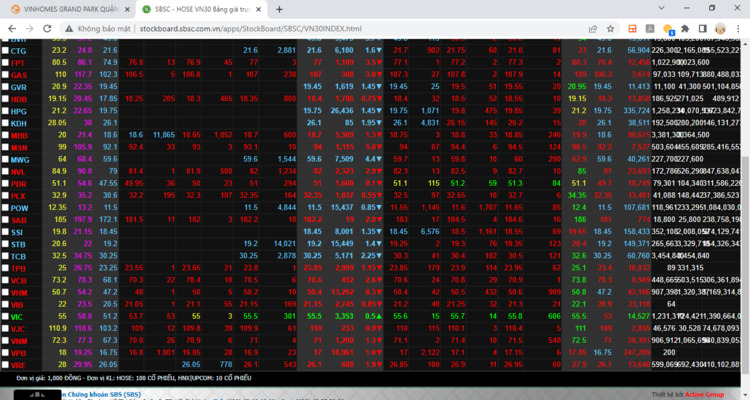
Task: Open the Chrome profile avatar
Action: tap(720, 29)
